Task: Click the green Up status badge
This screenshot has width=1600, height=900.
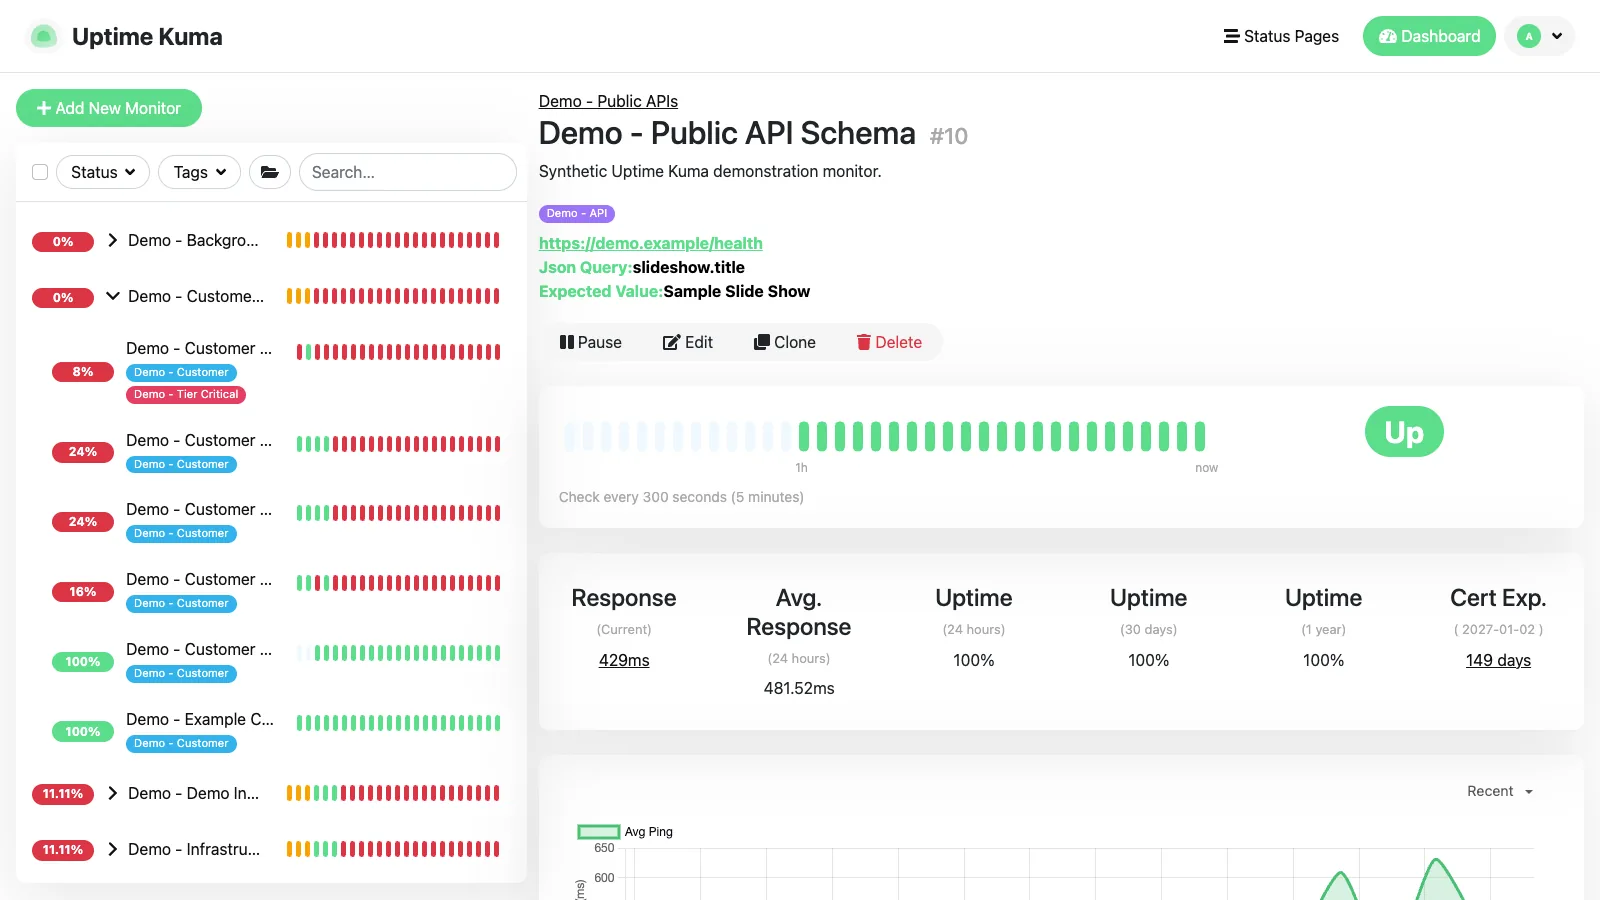Action: tap(1404, 432)
